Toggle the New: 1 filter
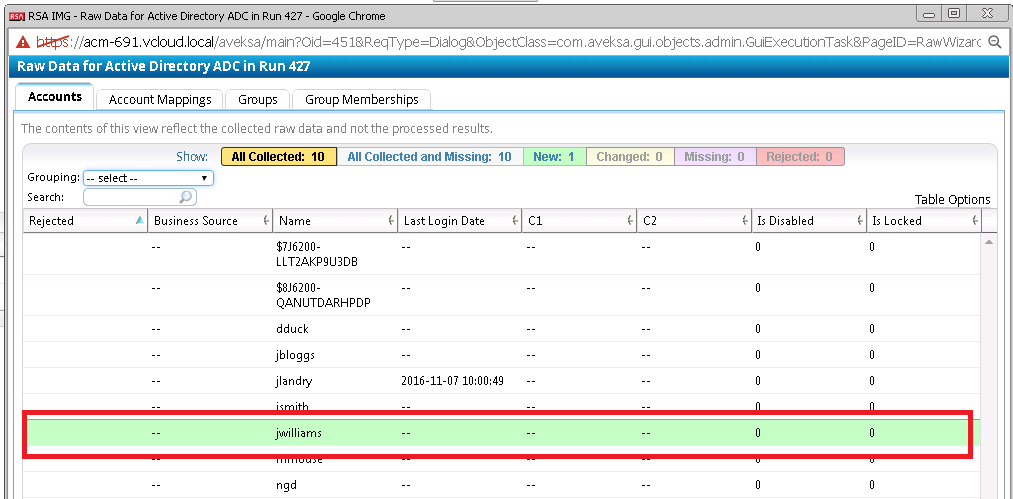 555,157
